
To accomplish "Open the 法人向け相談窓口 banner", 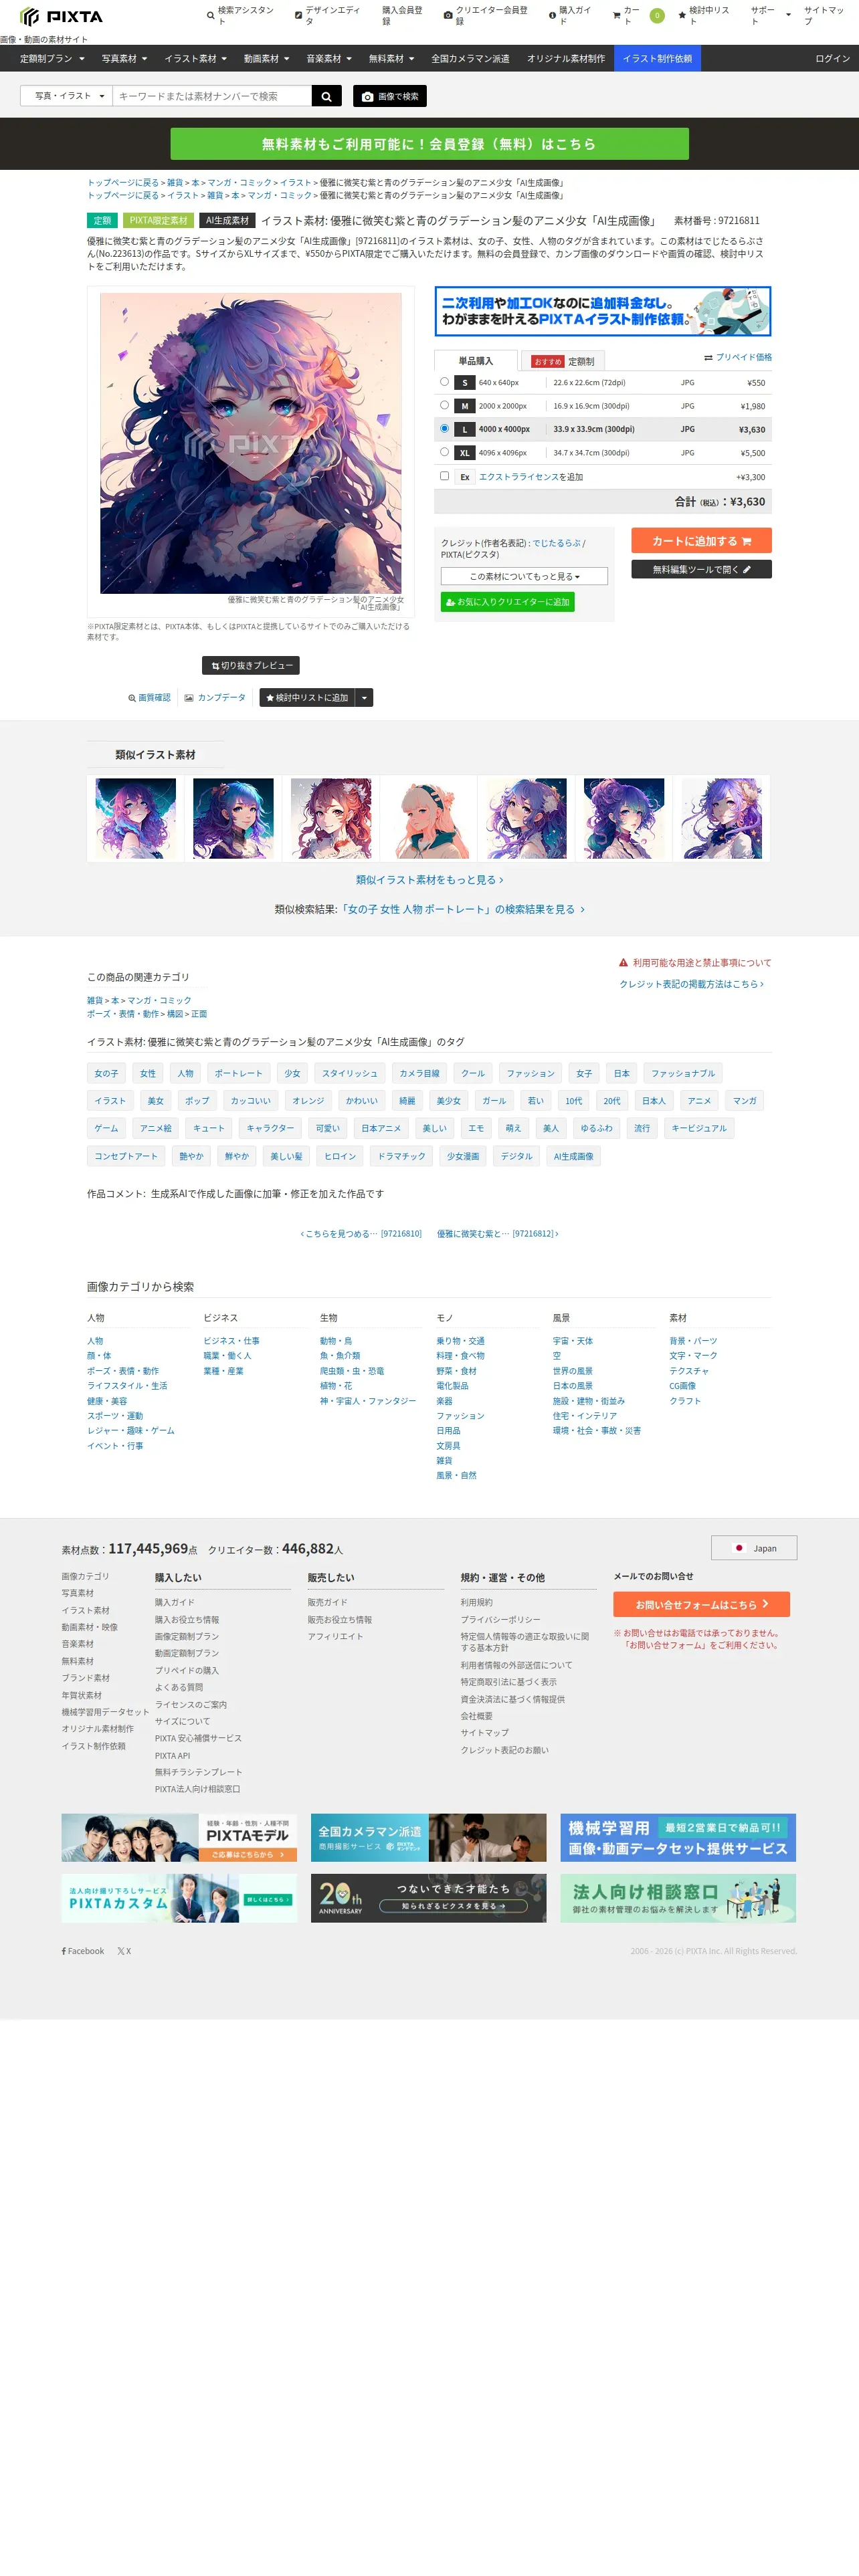I will [678, 1898].
